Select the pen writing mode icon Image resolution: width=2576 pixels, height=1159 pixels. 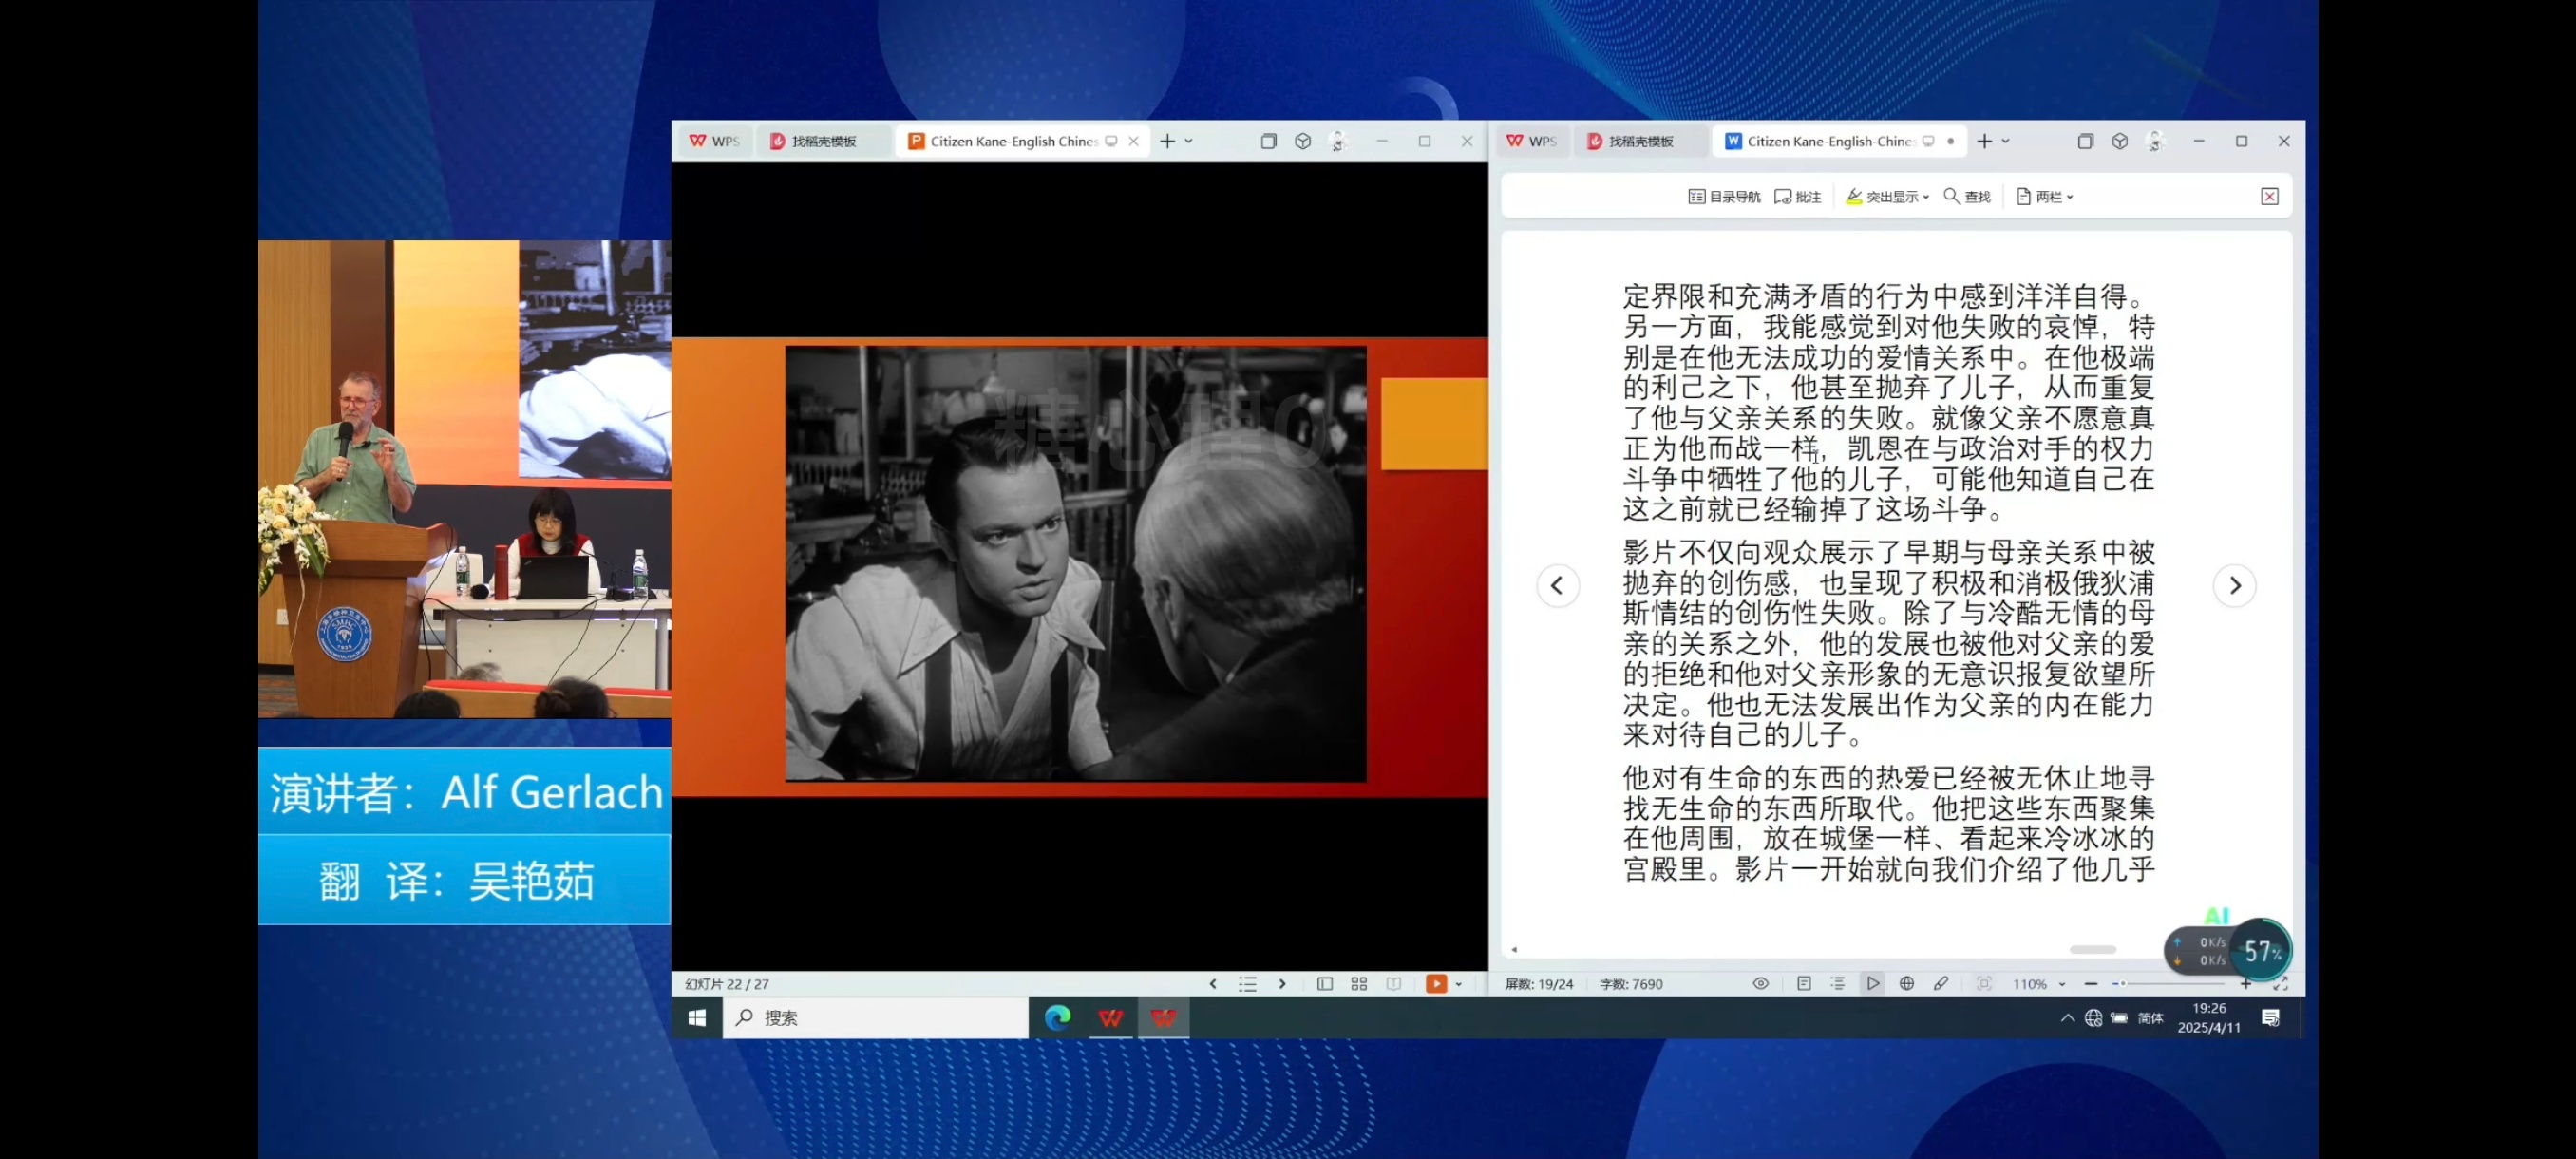click(1941, 984)
